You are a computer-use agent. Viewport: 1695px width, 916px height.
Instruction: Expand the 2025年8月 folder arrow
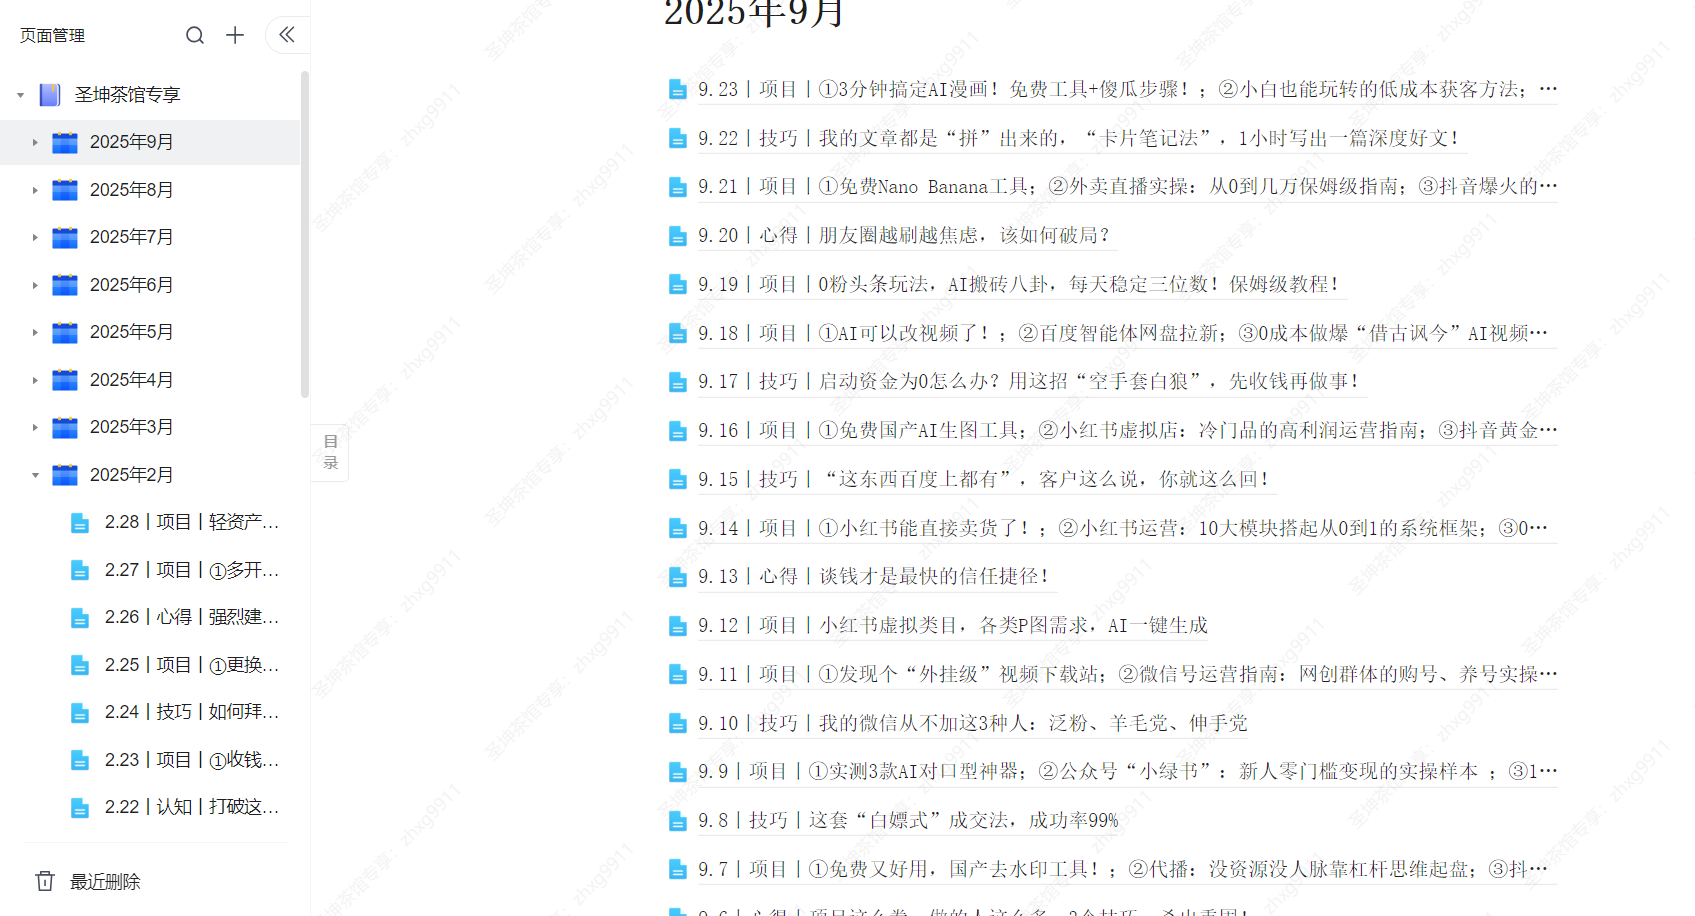(x=35, y=190)
